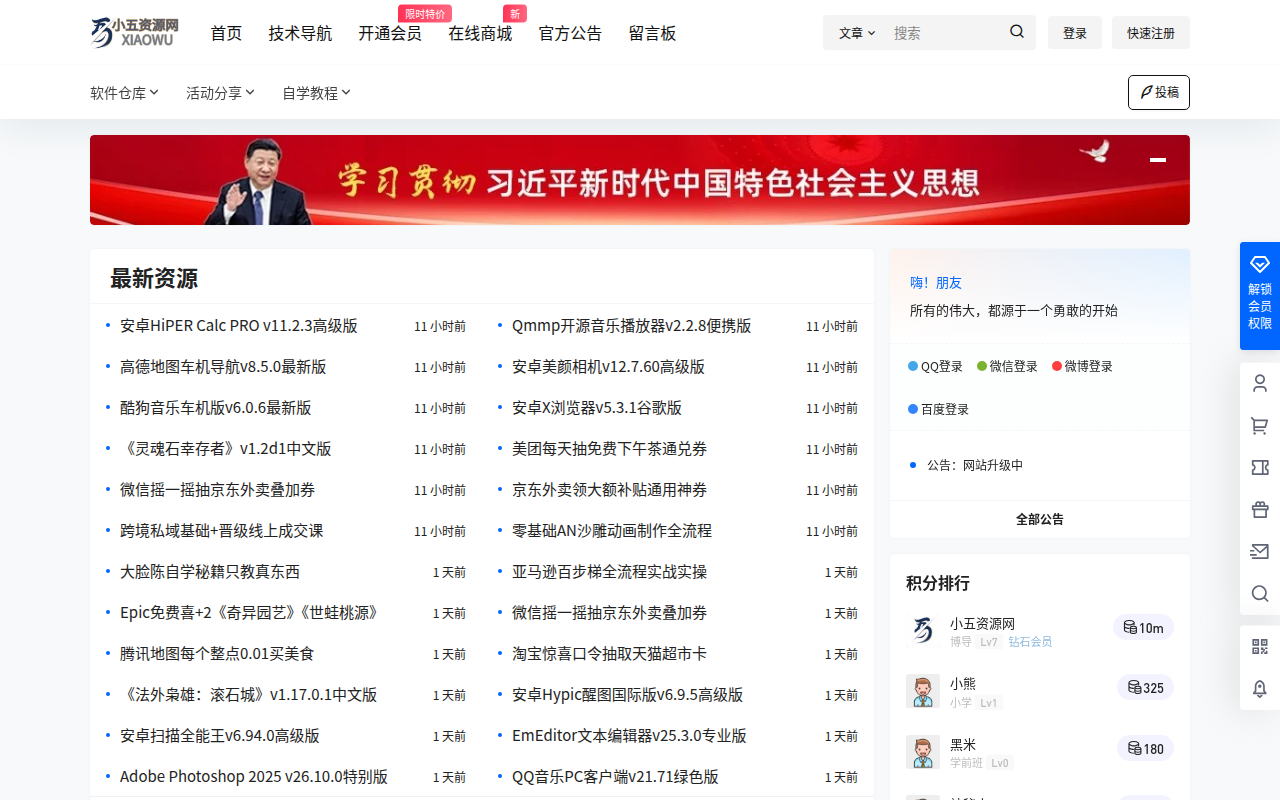
Task: Show the QR code icon in sidebar
Action: coord(1260,646)
